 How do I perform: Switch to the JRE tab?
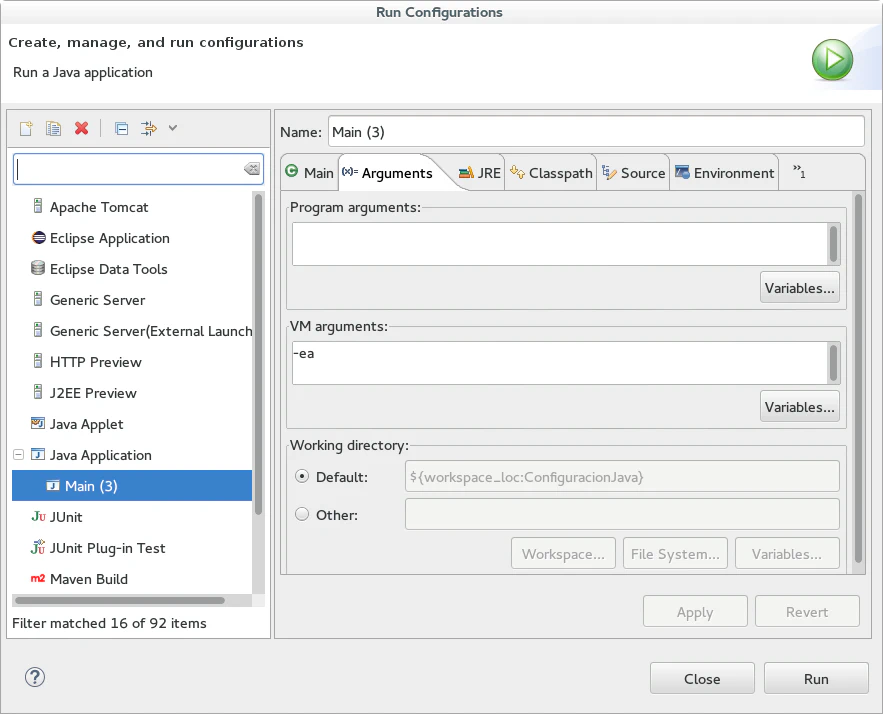479,173
